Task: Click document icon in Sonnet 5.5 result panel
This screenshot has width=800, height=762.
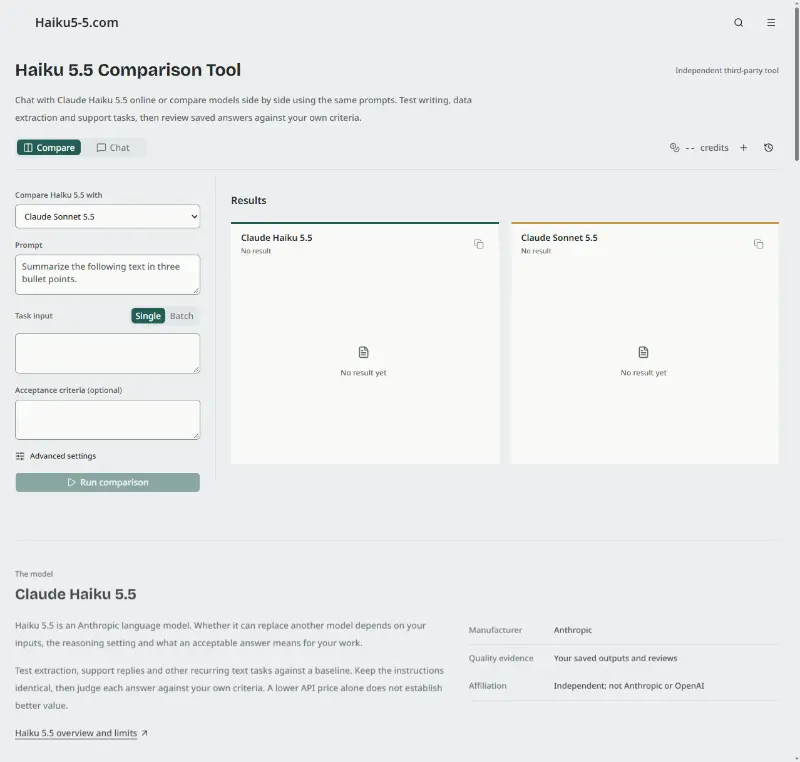Action: pos(643,352)
